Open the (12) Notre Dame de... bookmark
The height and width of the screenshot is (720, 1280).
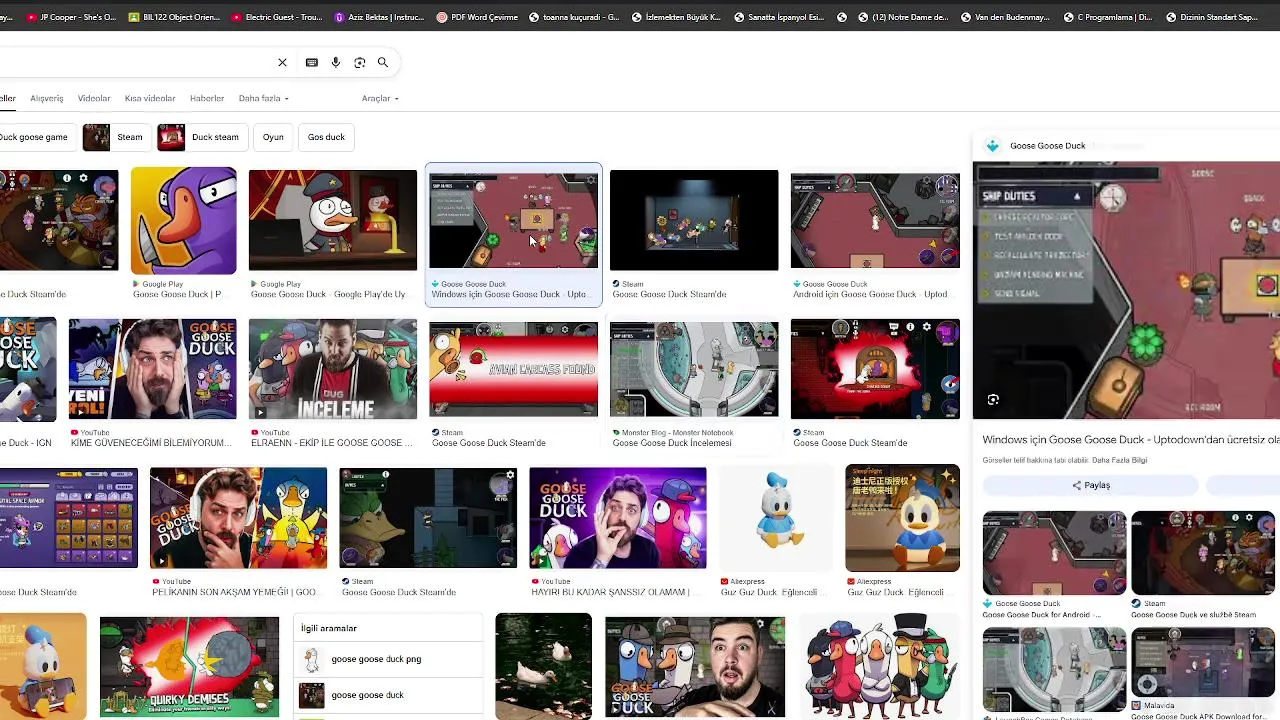tap(903, 17)
